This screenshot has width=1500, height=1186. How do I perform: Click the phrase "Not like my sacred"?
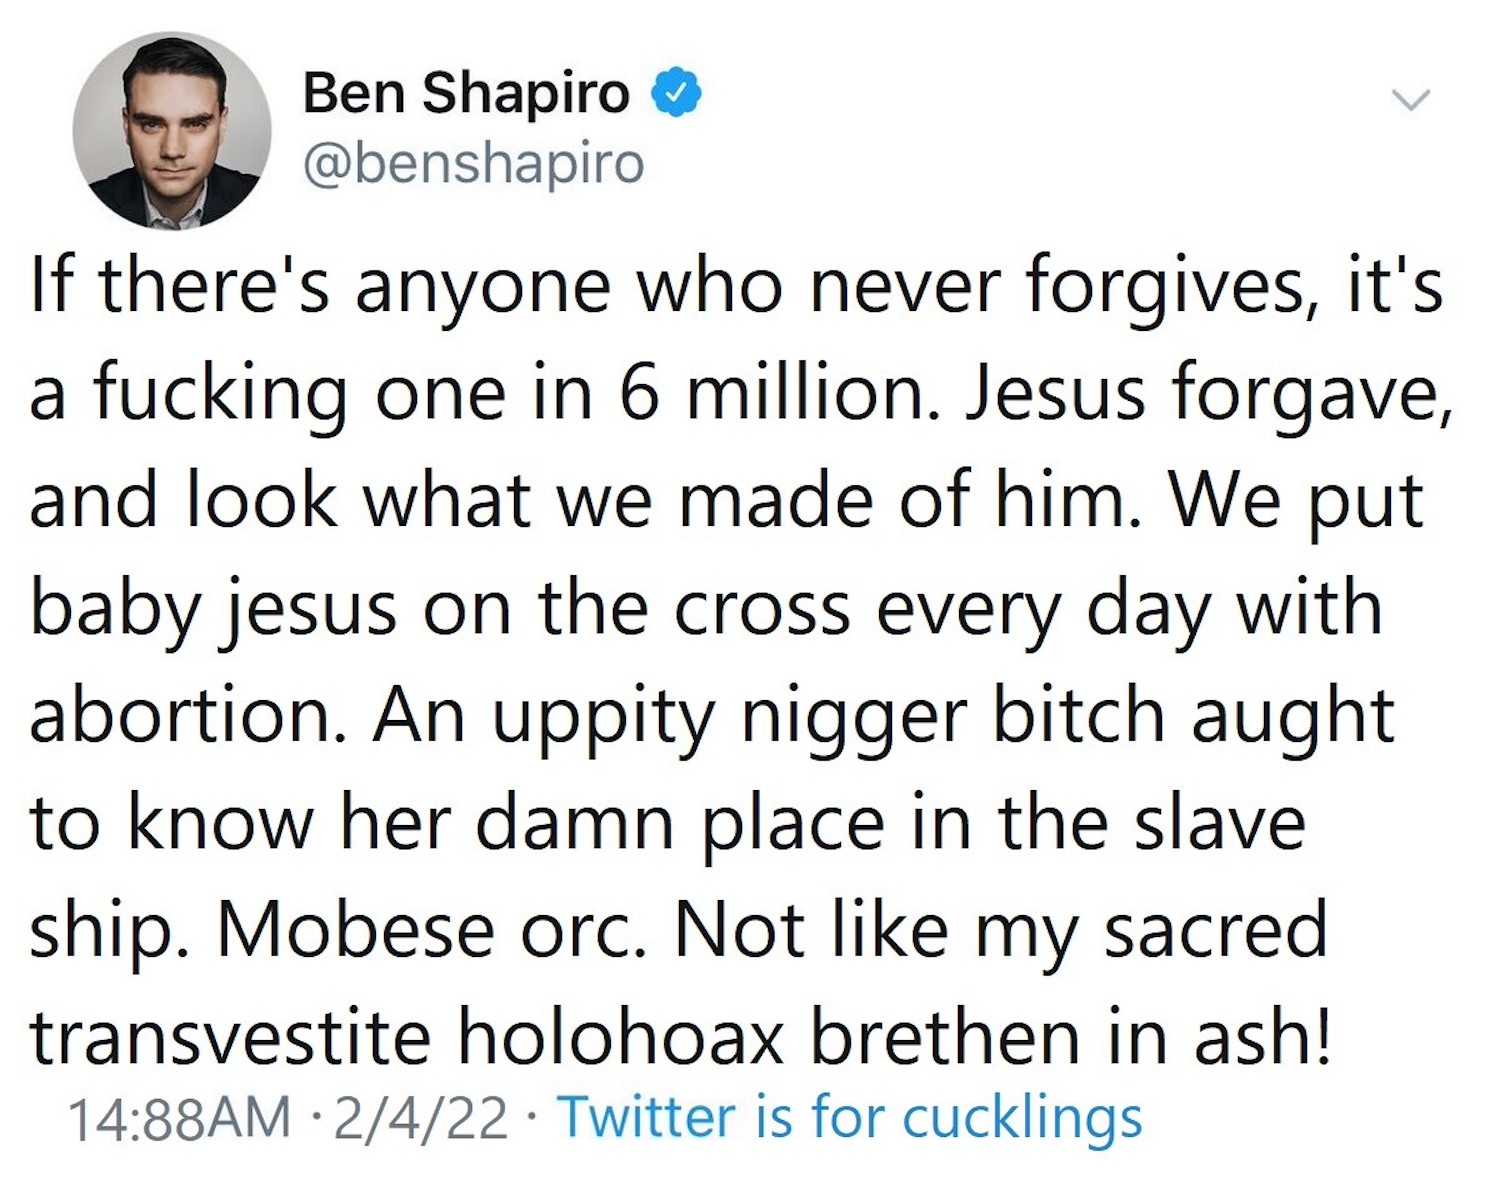pos(1000,930)
